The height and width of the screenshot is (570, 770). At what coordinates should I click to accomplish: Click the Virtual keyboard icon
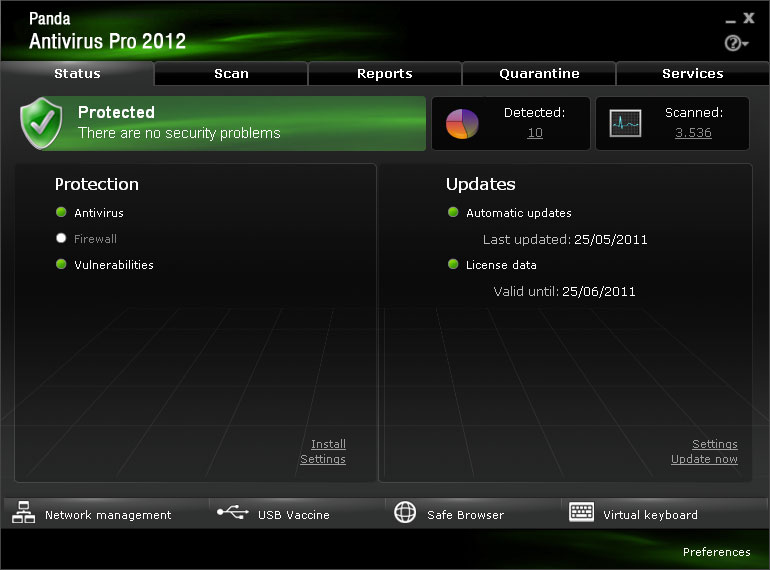[581, 512]
